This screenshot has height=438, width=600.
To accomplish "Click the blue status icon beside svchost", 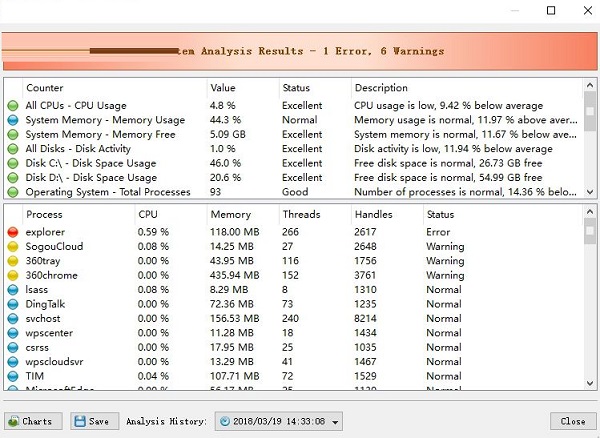I will pos(13,318).
